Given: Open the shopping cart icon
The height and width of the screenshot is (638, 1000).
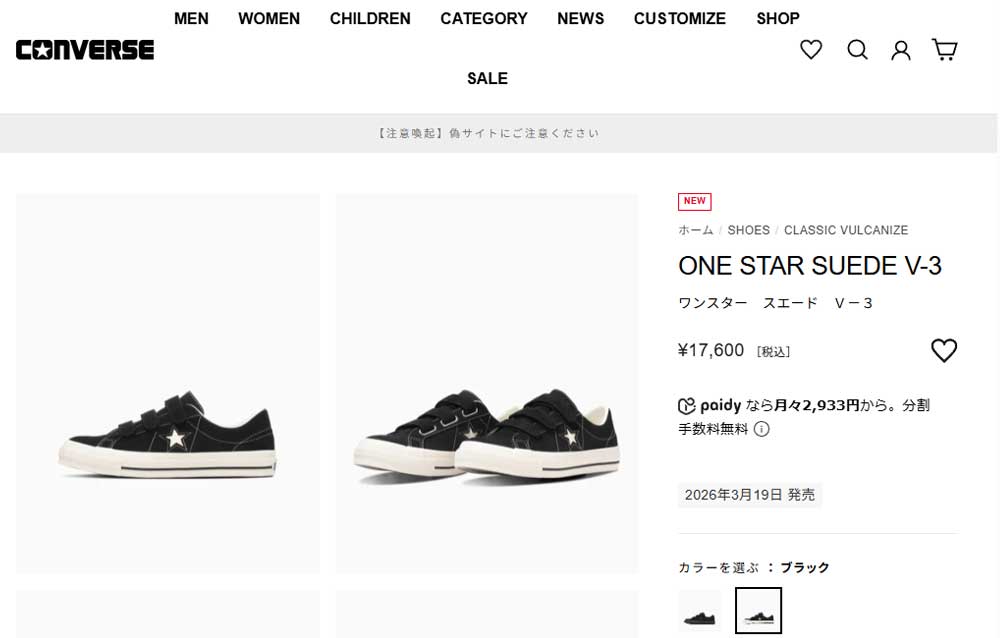Looking at the screenshot, I should [x=945, y=50].
